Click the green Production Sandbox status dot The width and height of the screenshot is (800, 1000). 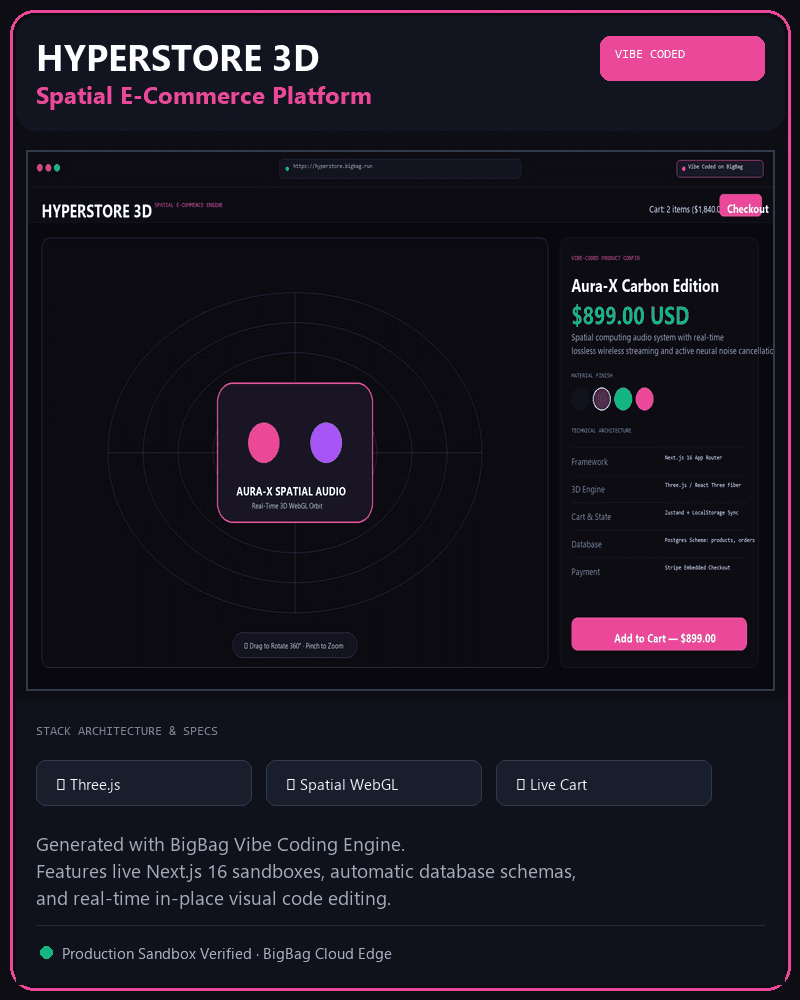tap(46, 953)
